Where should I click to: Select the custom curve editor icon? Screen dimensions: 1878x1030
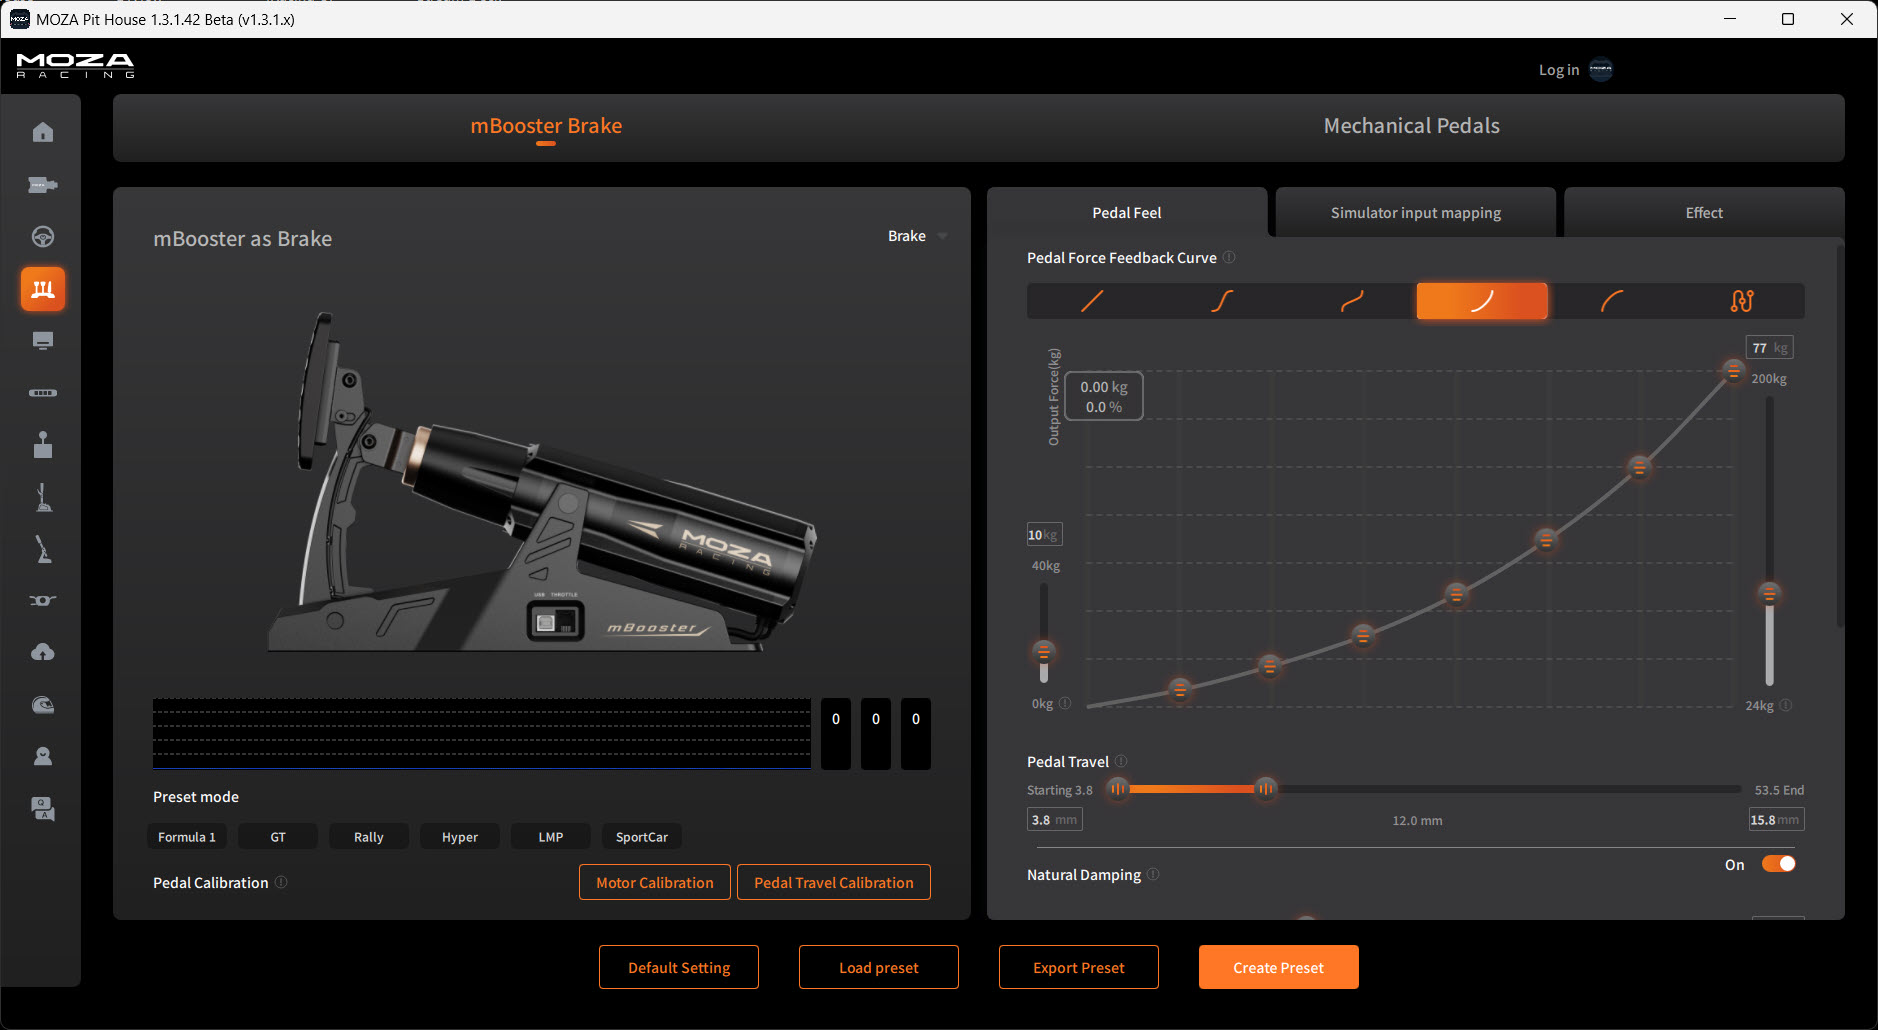(x=1741, y=301)
